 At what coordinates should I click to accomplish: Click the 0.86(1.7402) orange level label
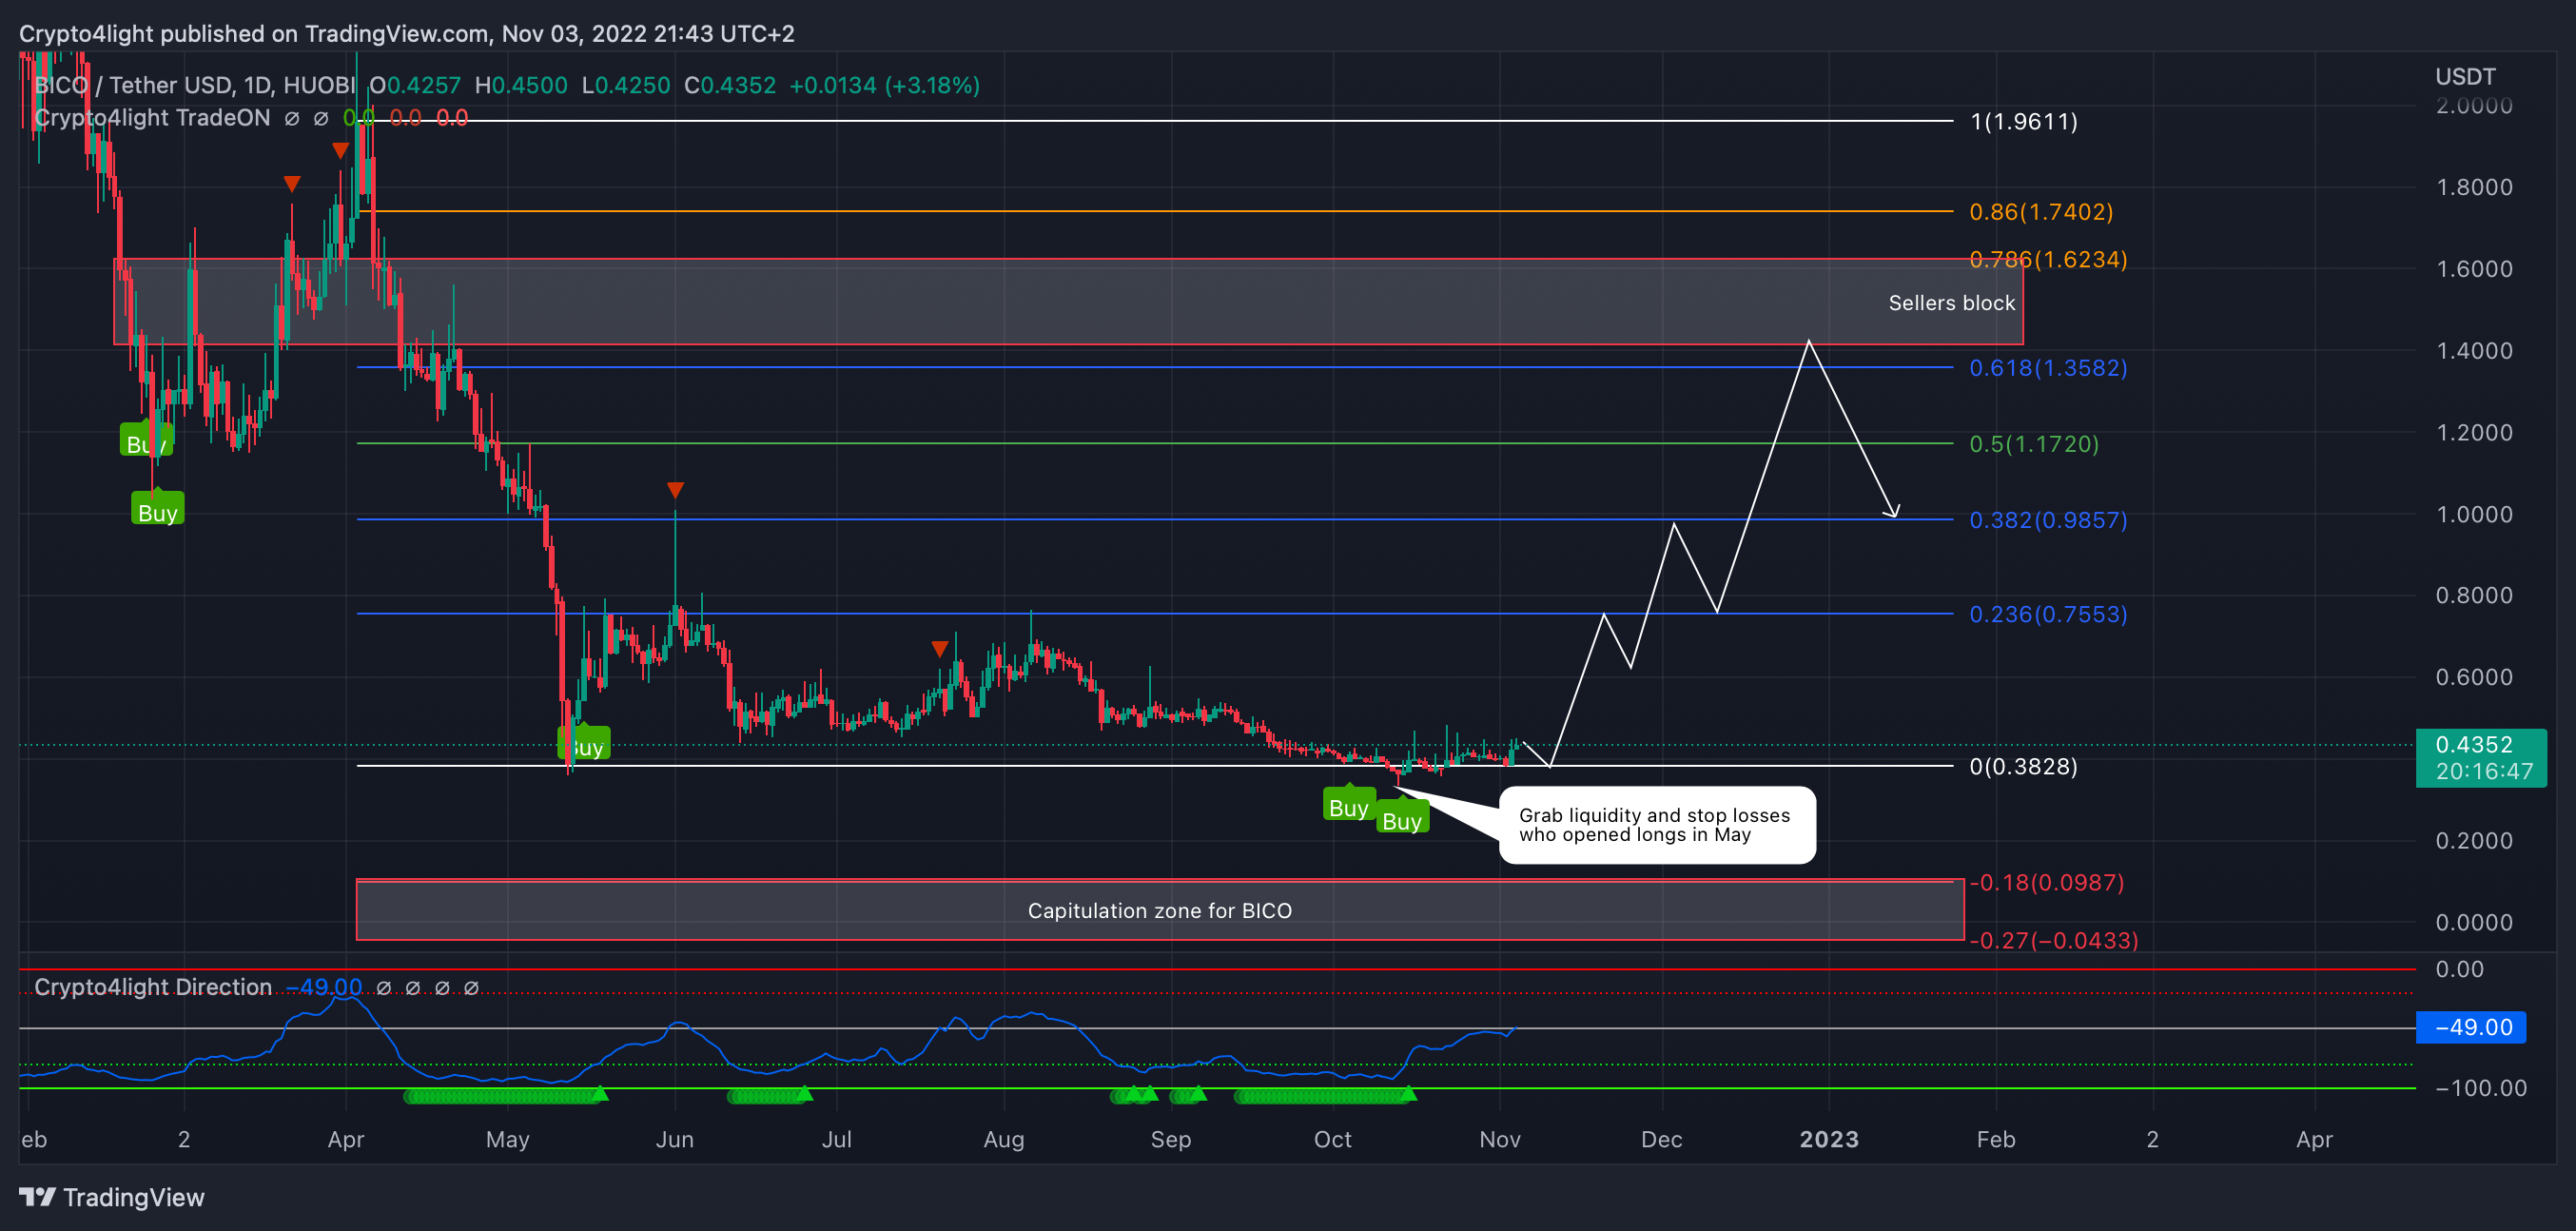point(2041,211)
